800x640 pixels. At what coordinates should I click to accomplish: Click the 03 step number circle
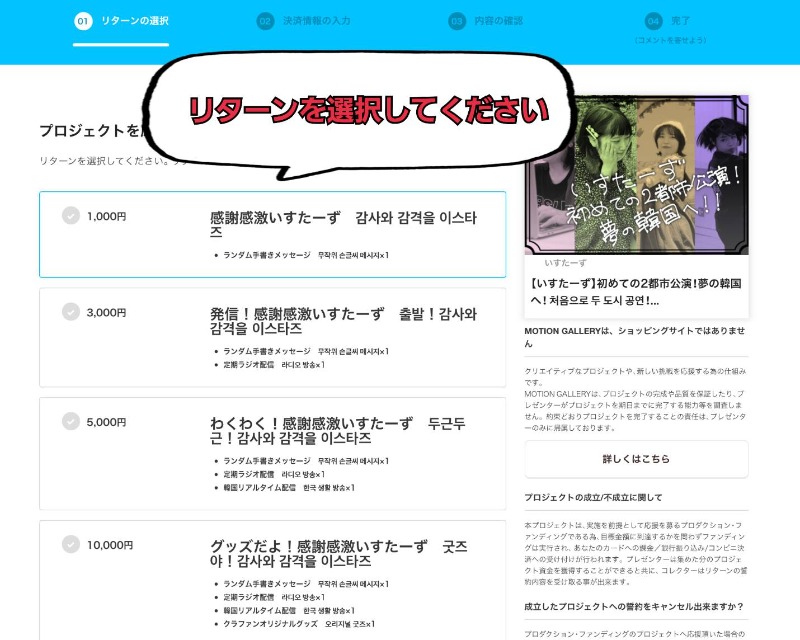point(457,21)
